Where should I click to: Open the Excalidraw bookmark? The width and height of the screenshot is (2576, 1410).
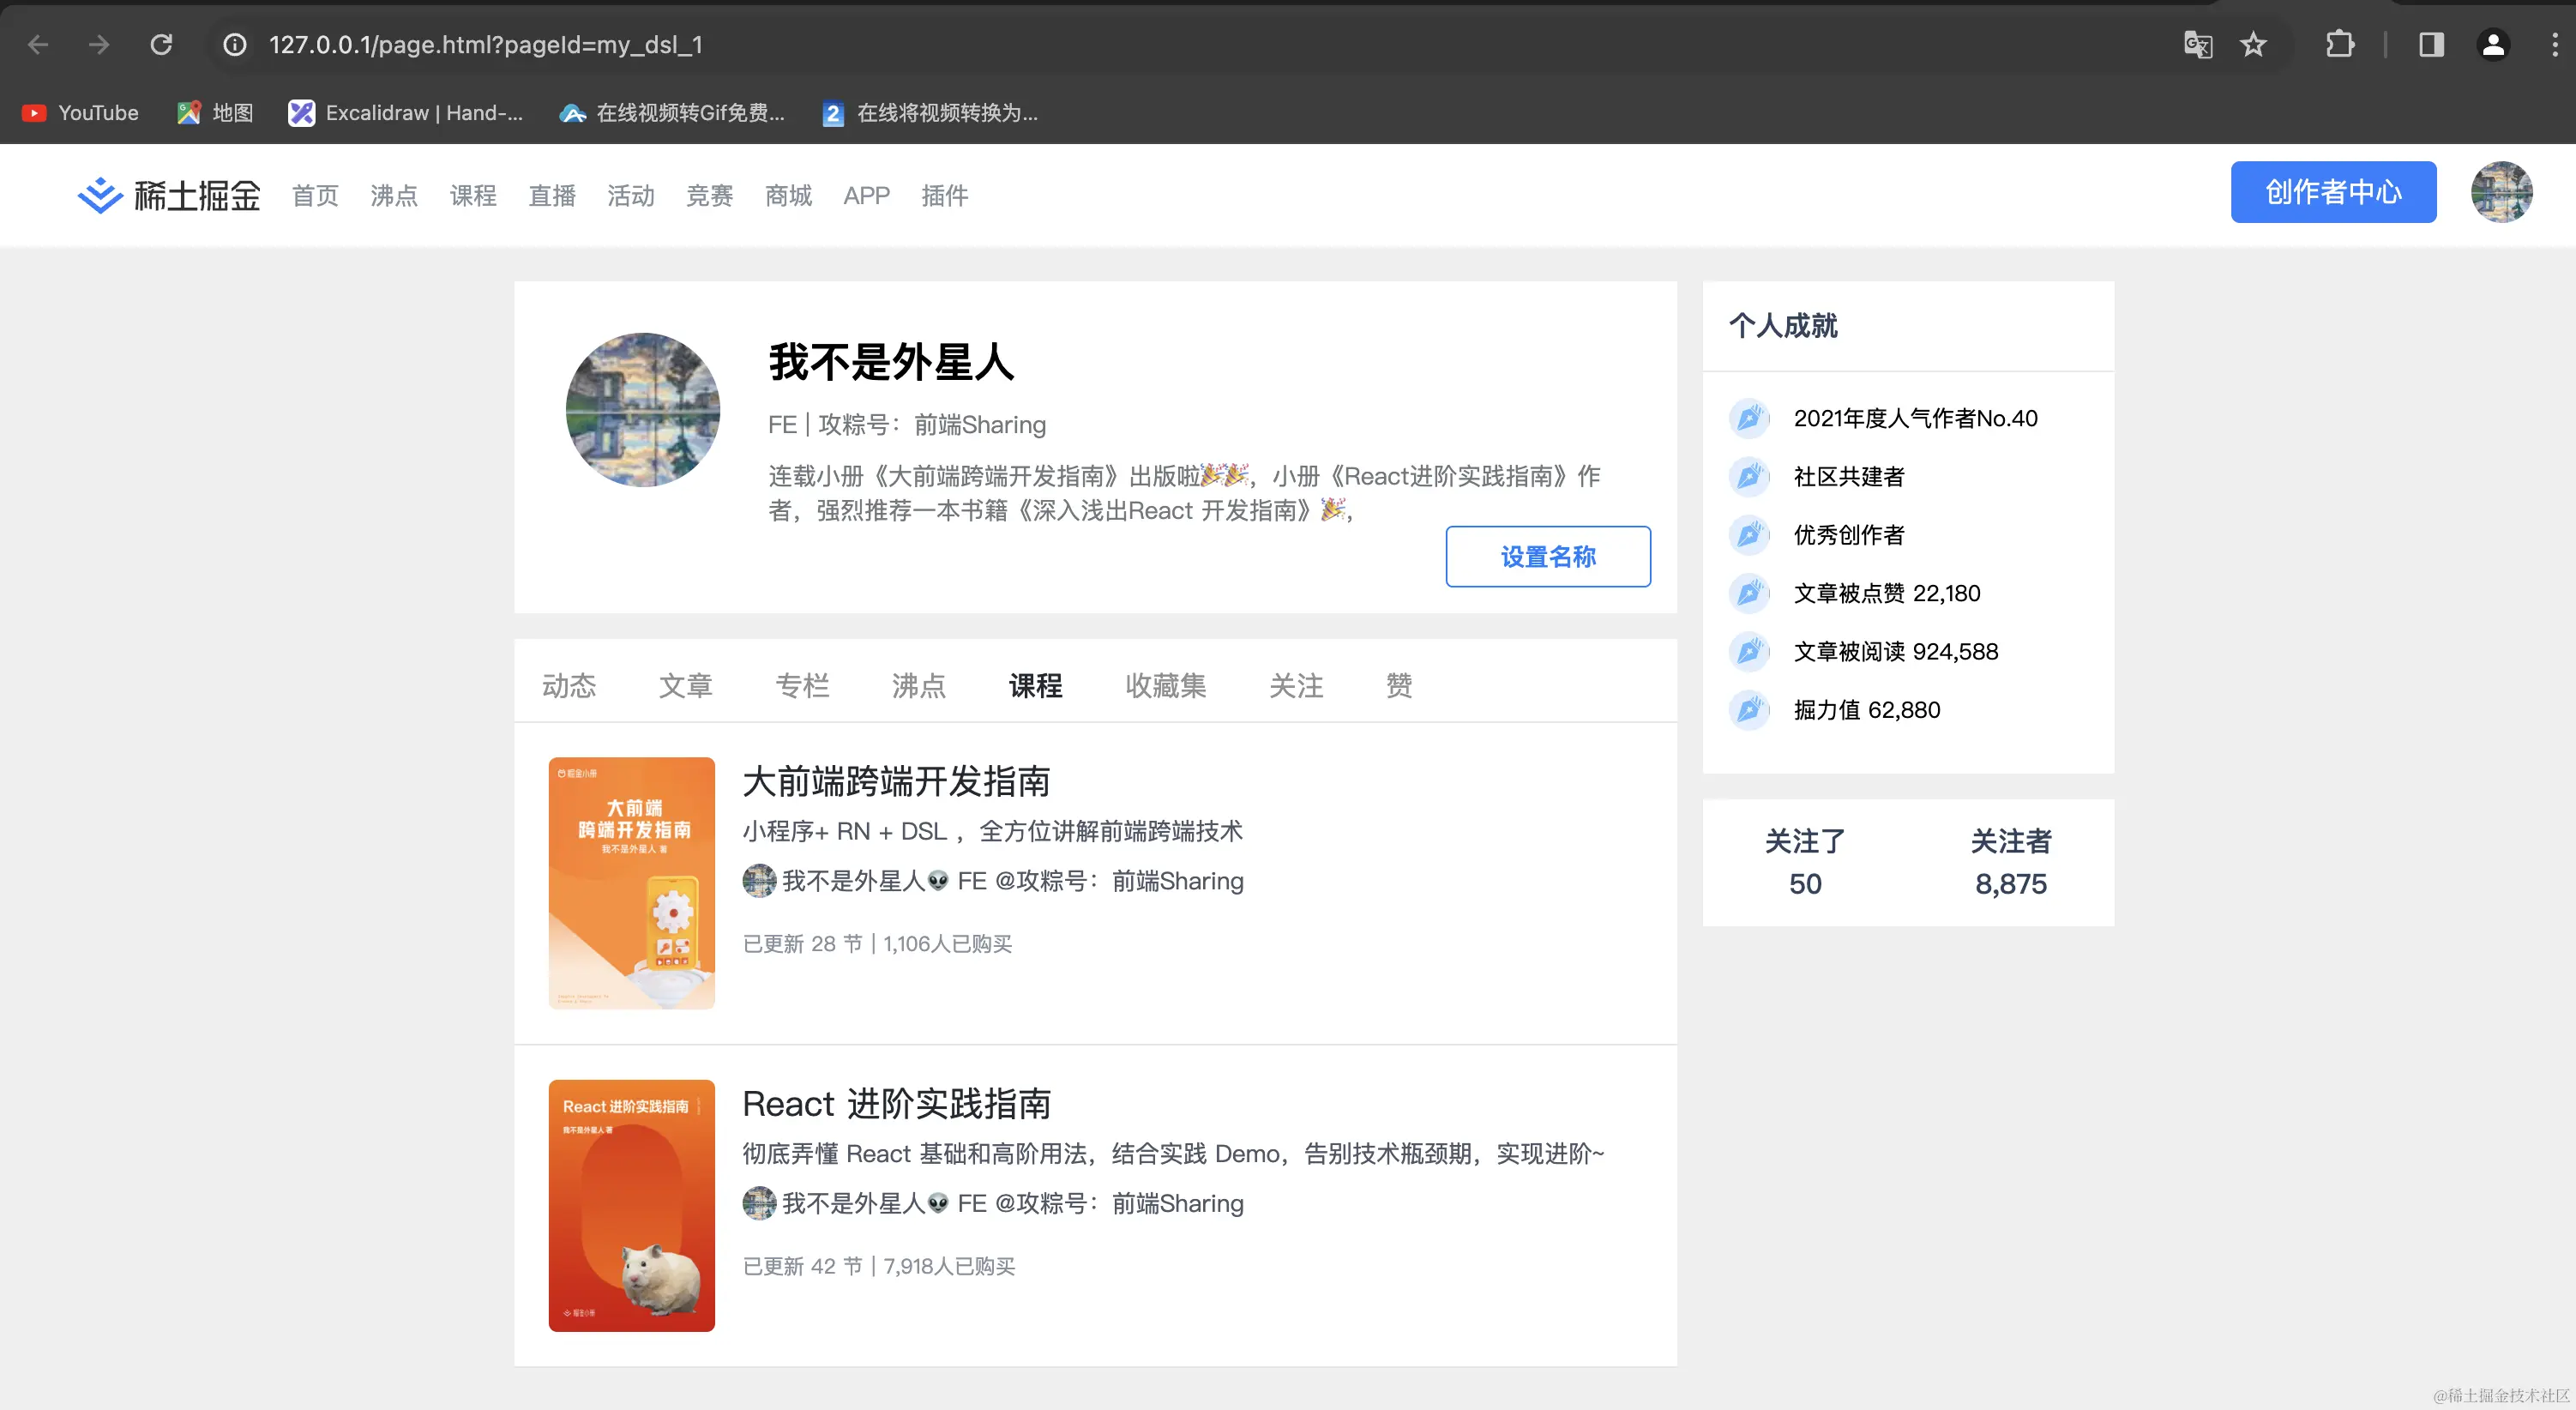(406, 113)
